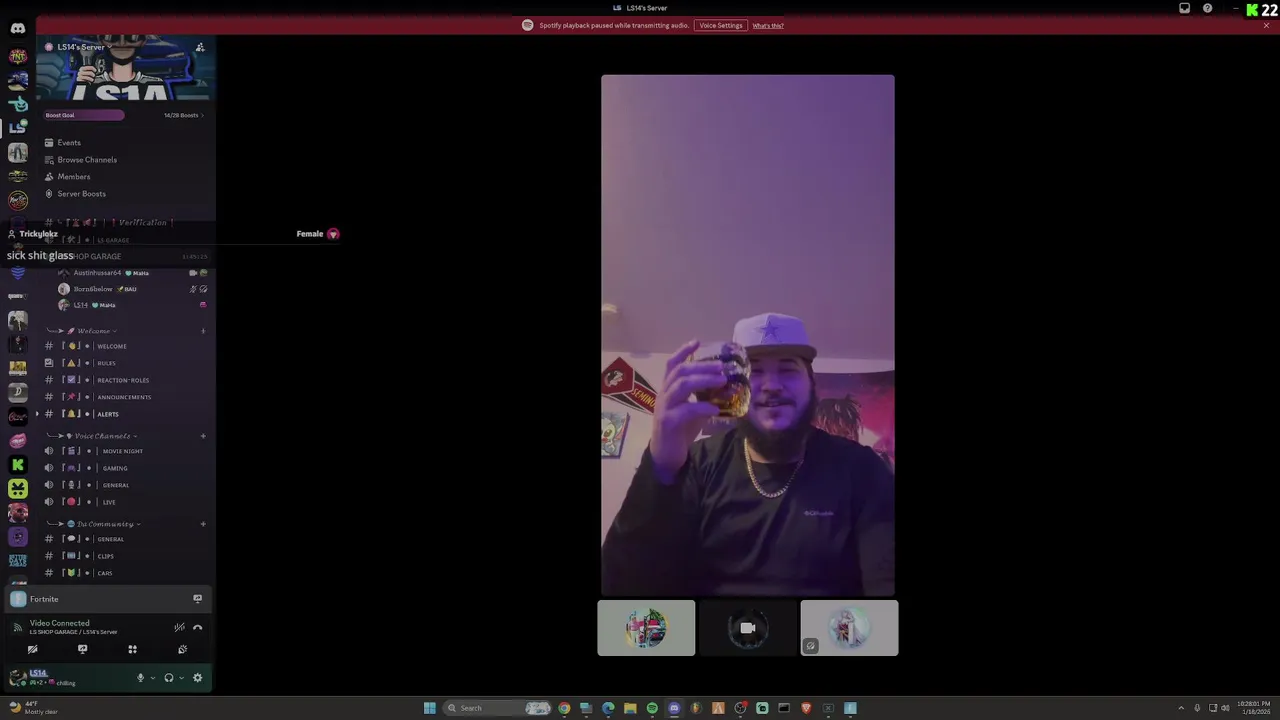
Task: Click the green Kick app server icon
Action: (x=17, y=464)
